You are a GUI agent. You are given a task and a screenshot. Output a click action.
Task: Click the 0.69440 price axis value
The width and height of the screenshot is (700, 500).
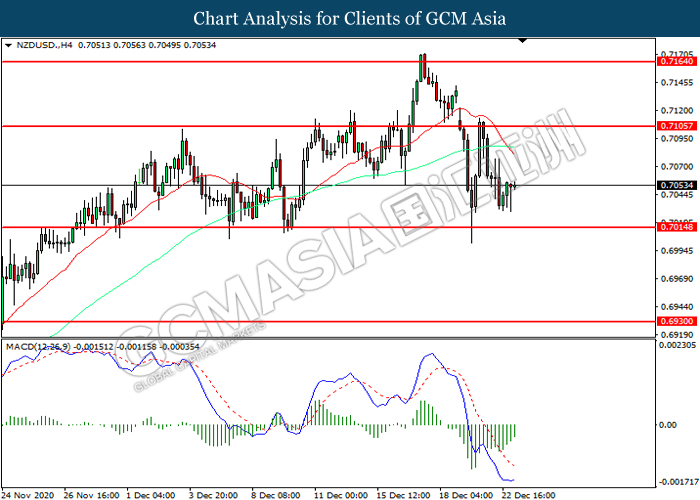(x=677, y=307)
